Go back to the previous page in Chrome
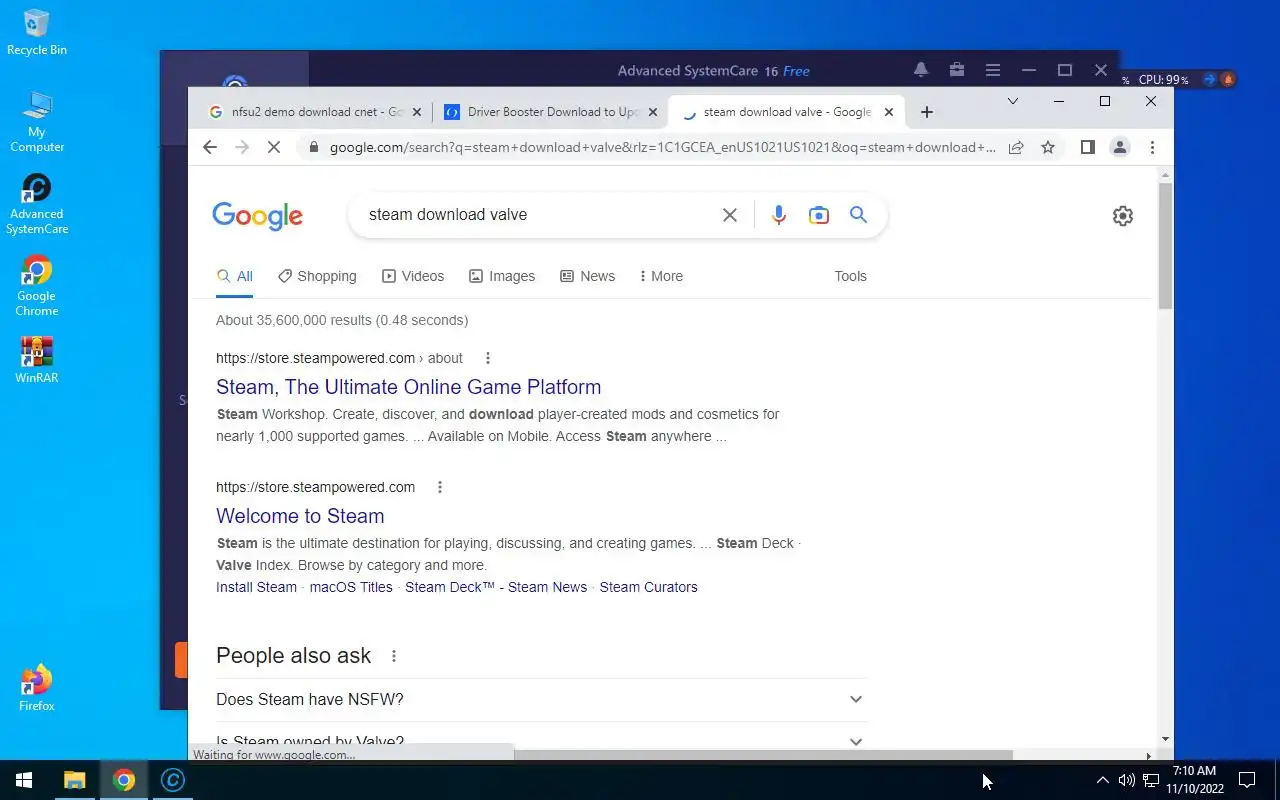Screen dimensions: 1280x800 pos(209,147)
